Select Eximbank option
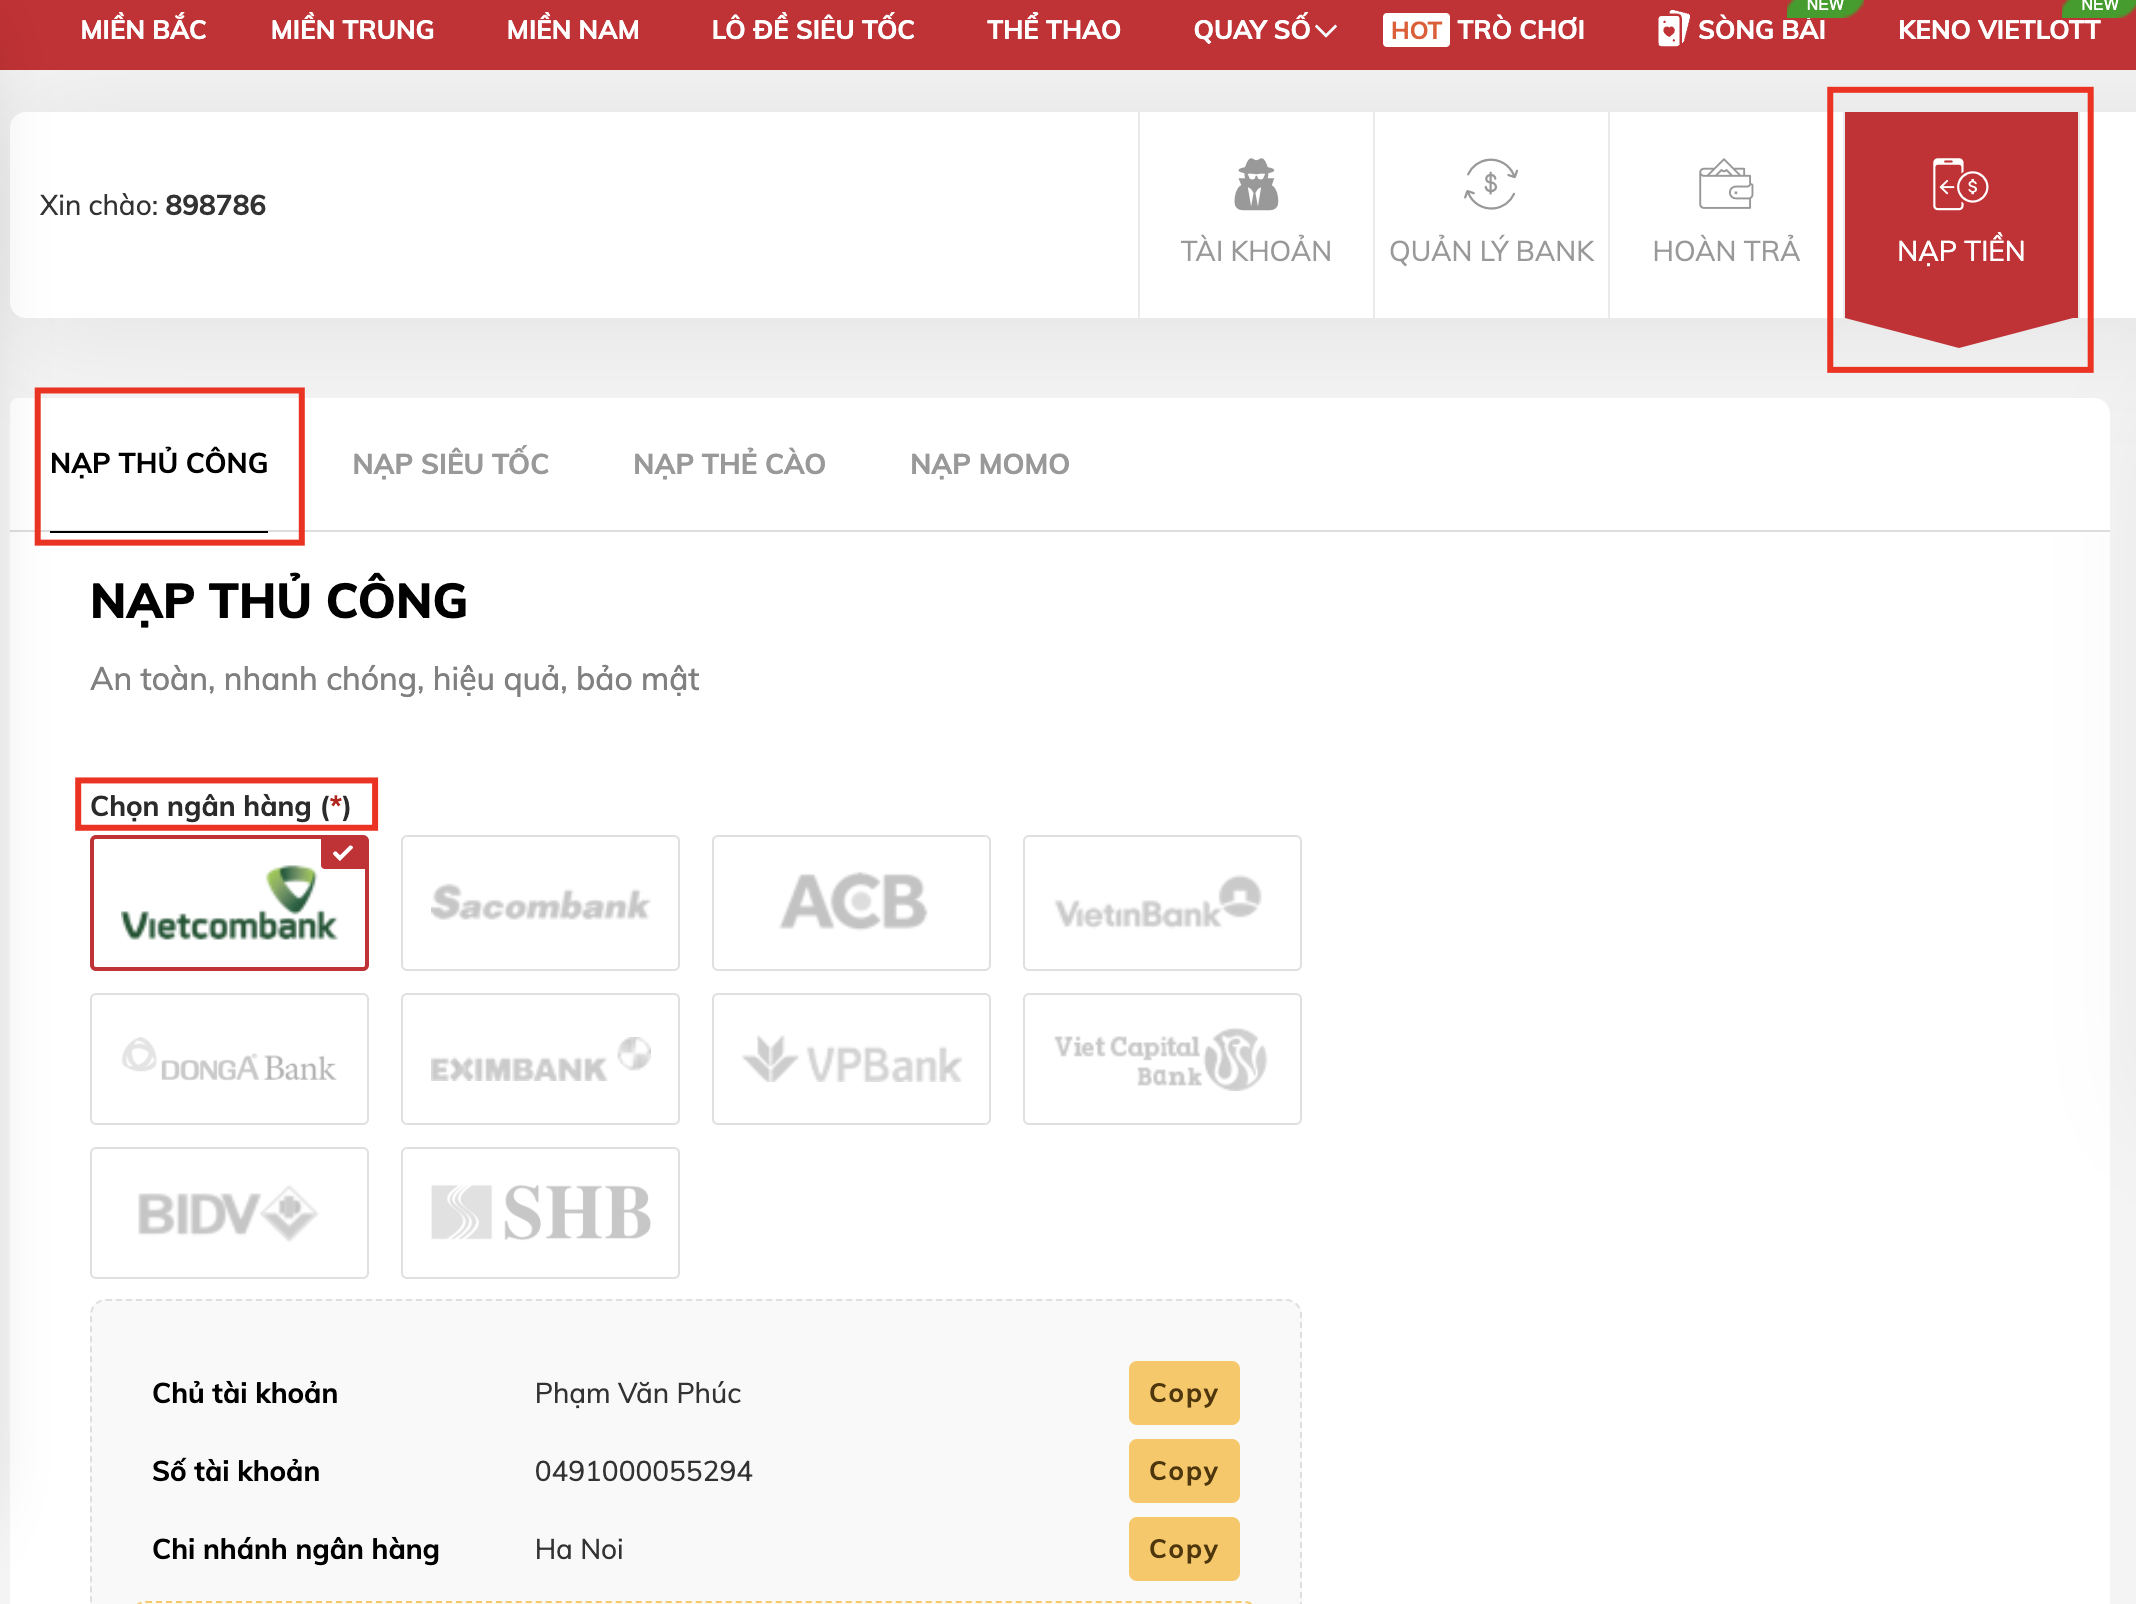This screenshot has width=2136, height=1604. (x=540, y=1059)
